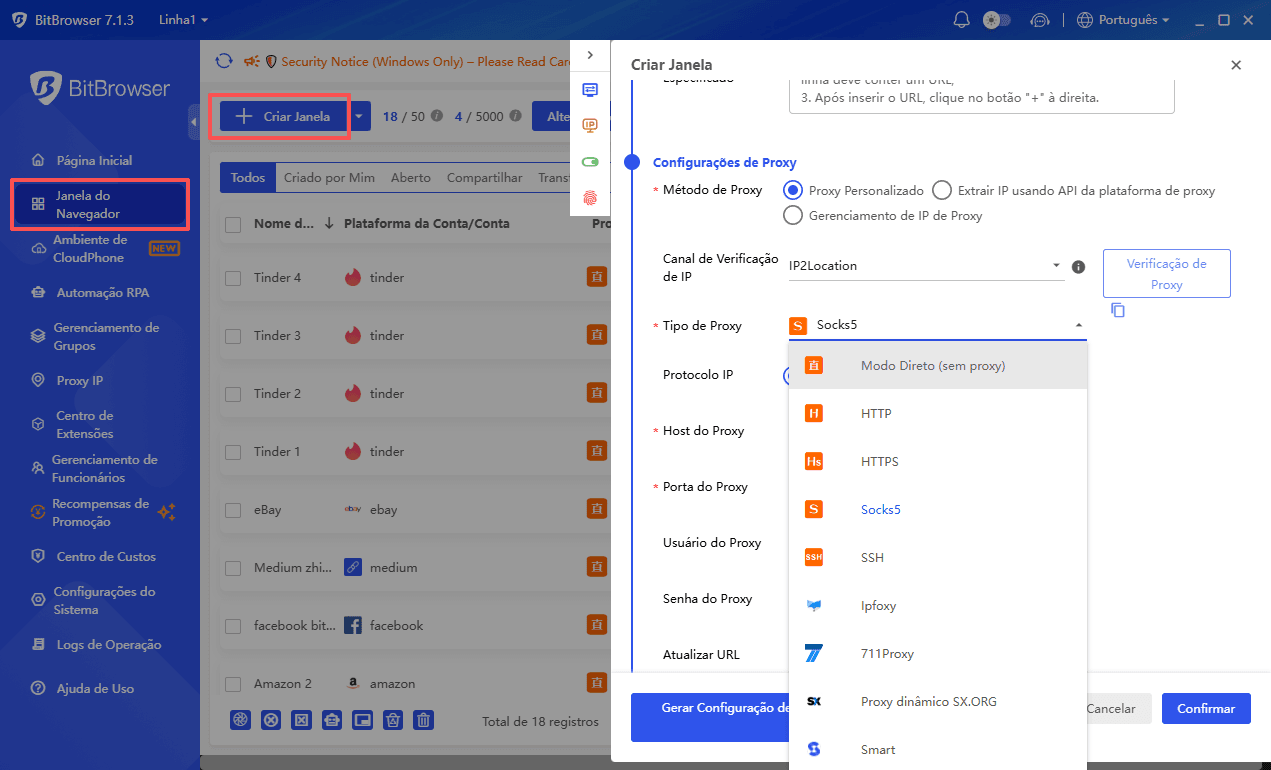The image size is (1271, 770).
Task: Select Extrair IP usando API radio button
Action: [x=941, y=190]
